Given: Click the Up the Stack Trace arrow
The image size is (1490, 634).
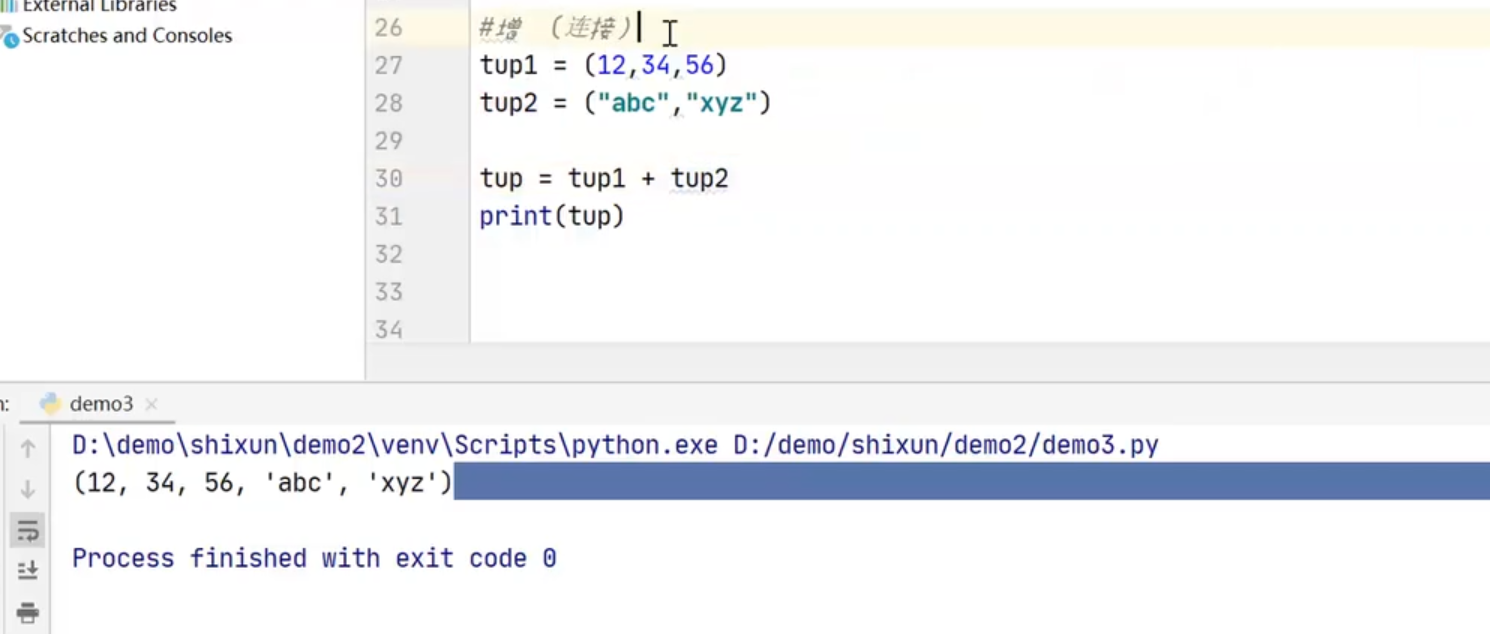Looking at the screenshot, I should 28,449.
